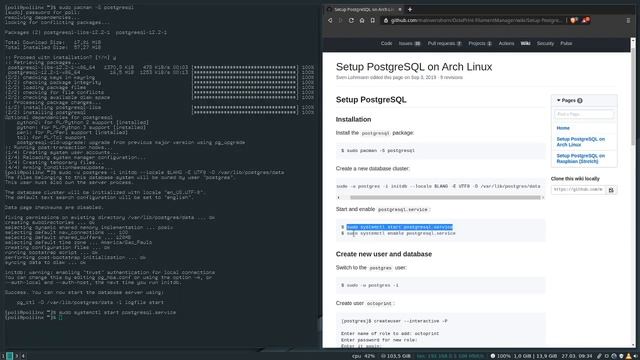The height and width of the screenshot is (360, 640).
Task: Click right arrow of code scrollbar
Action: (543, 198)
